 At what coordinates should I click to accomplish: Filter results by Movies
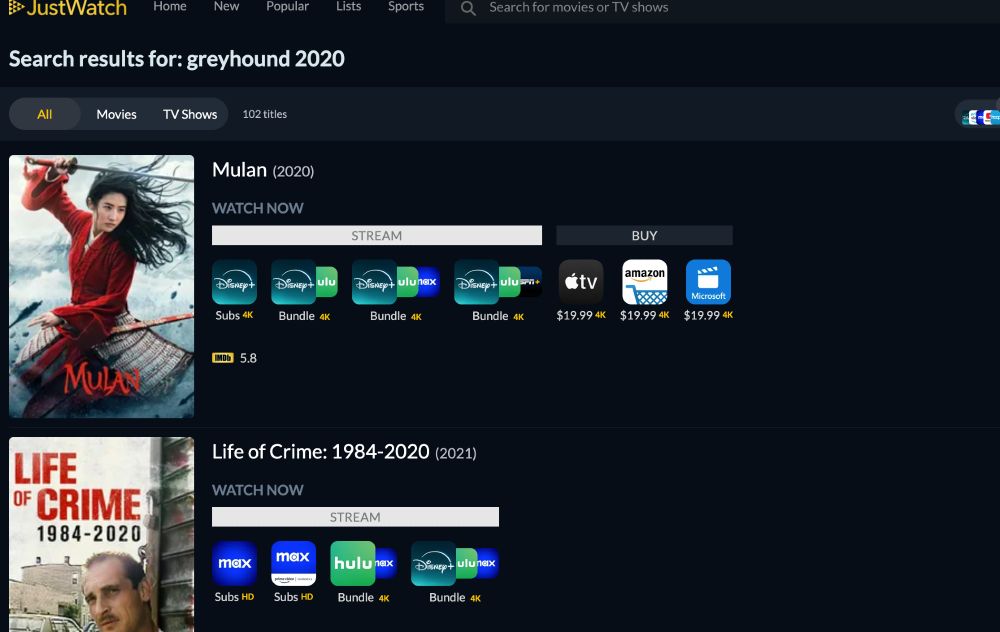[116, 114]
